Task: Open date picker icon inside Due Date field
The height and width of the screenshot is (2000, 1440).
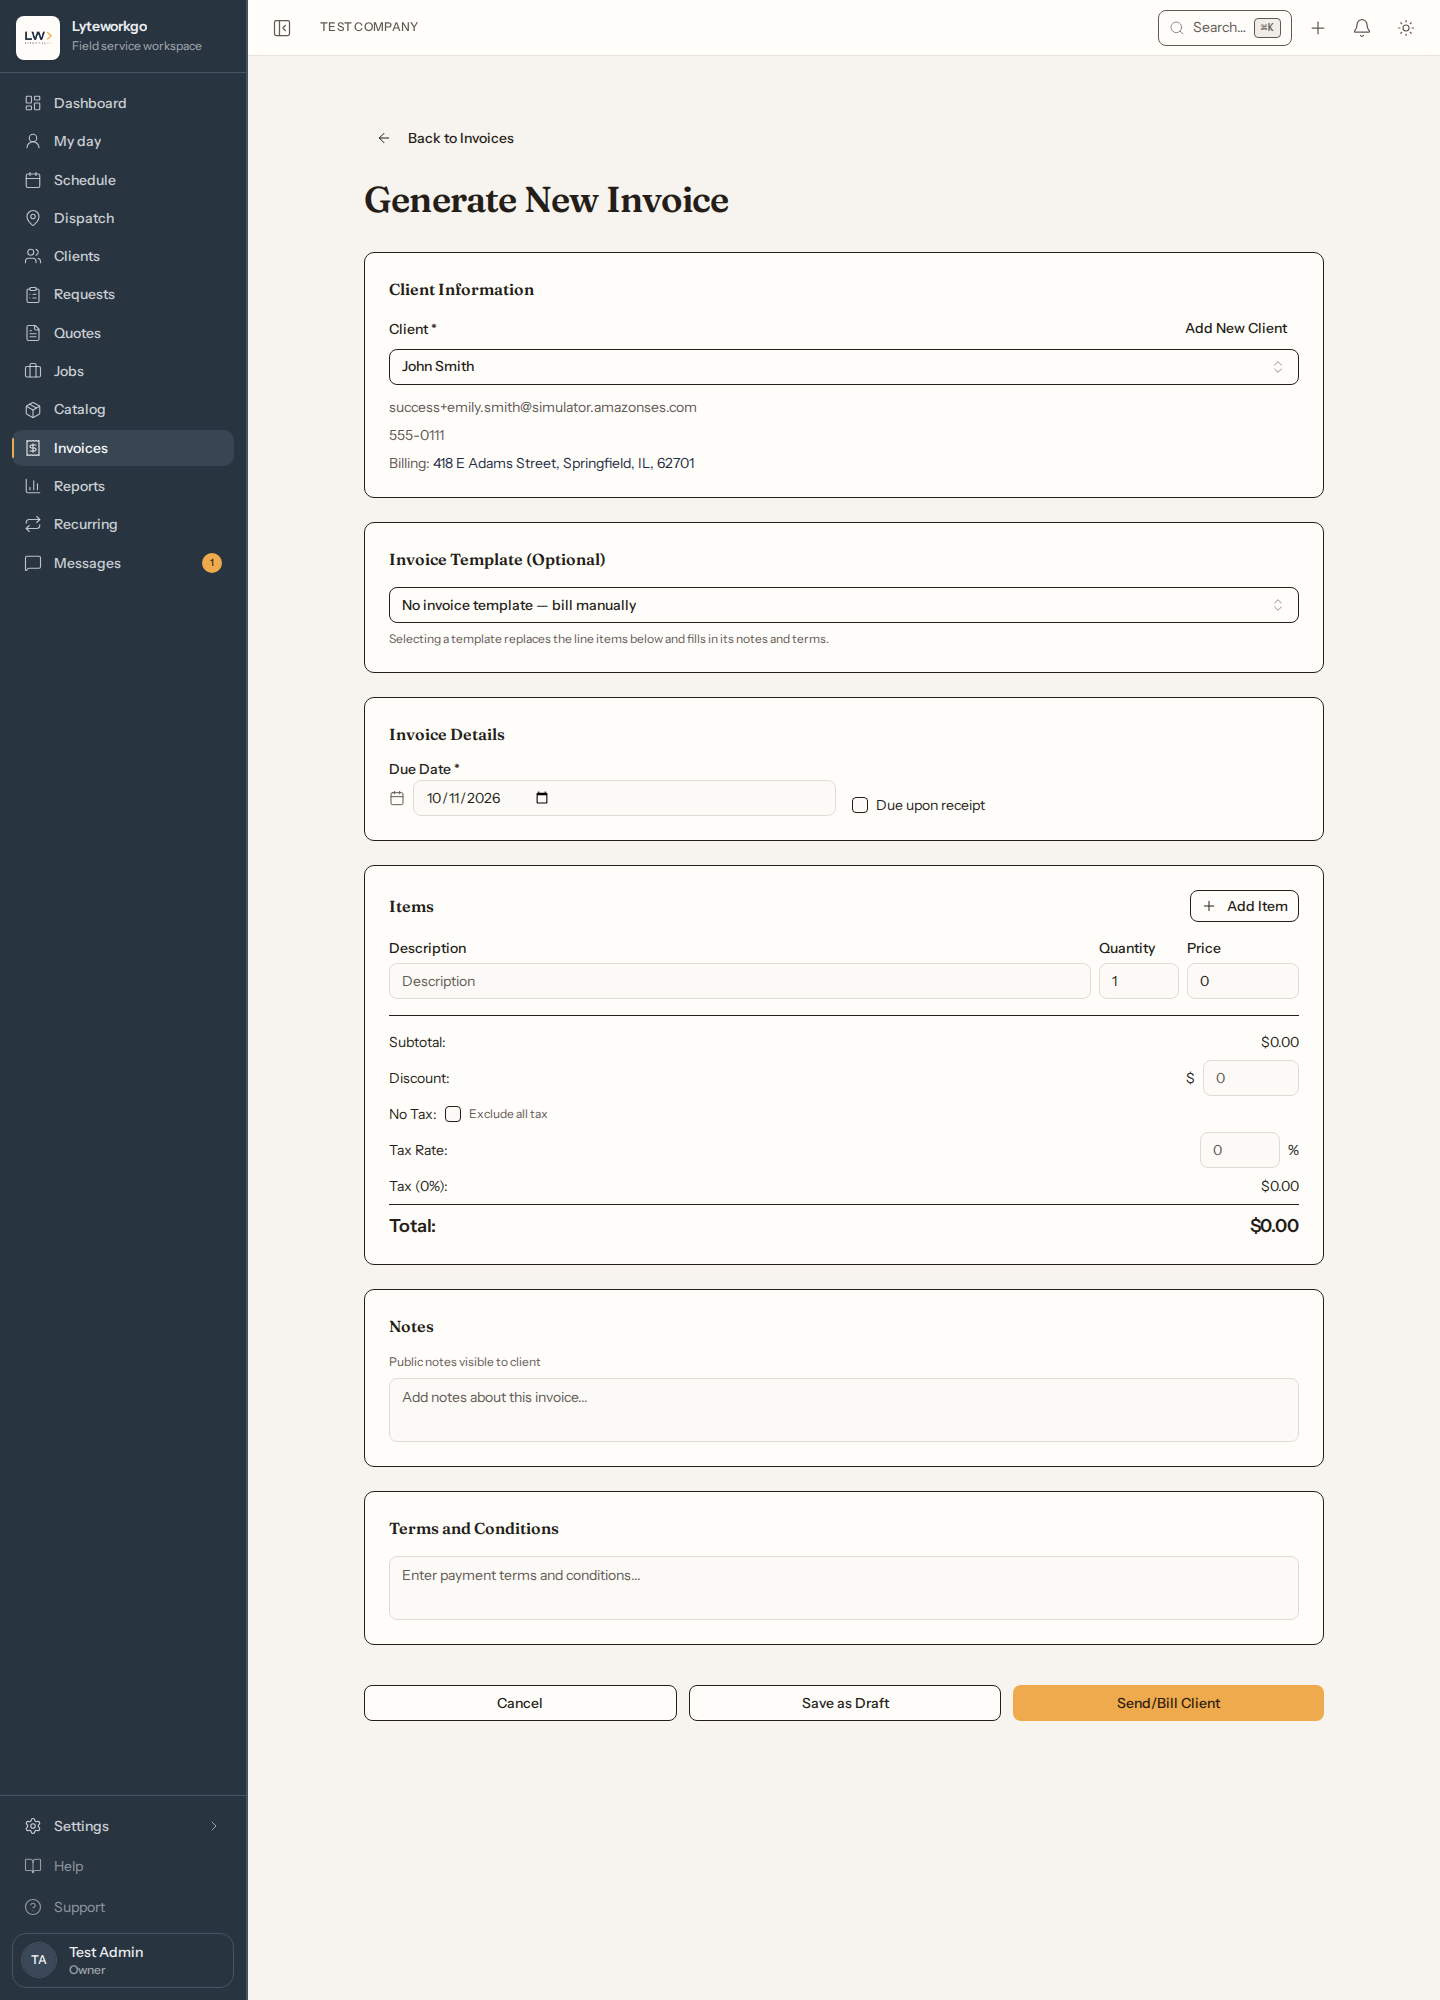Action: coord(542,798)
